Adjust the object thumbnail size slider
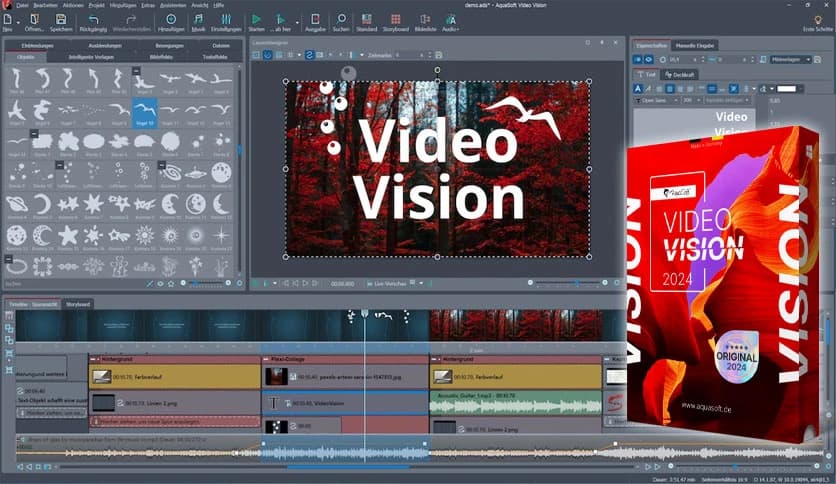Screen dimensions: 836x484 click(x=205, y=283)
